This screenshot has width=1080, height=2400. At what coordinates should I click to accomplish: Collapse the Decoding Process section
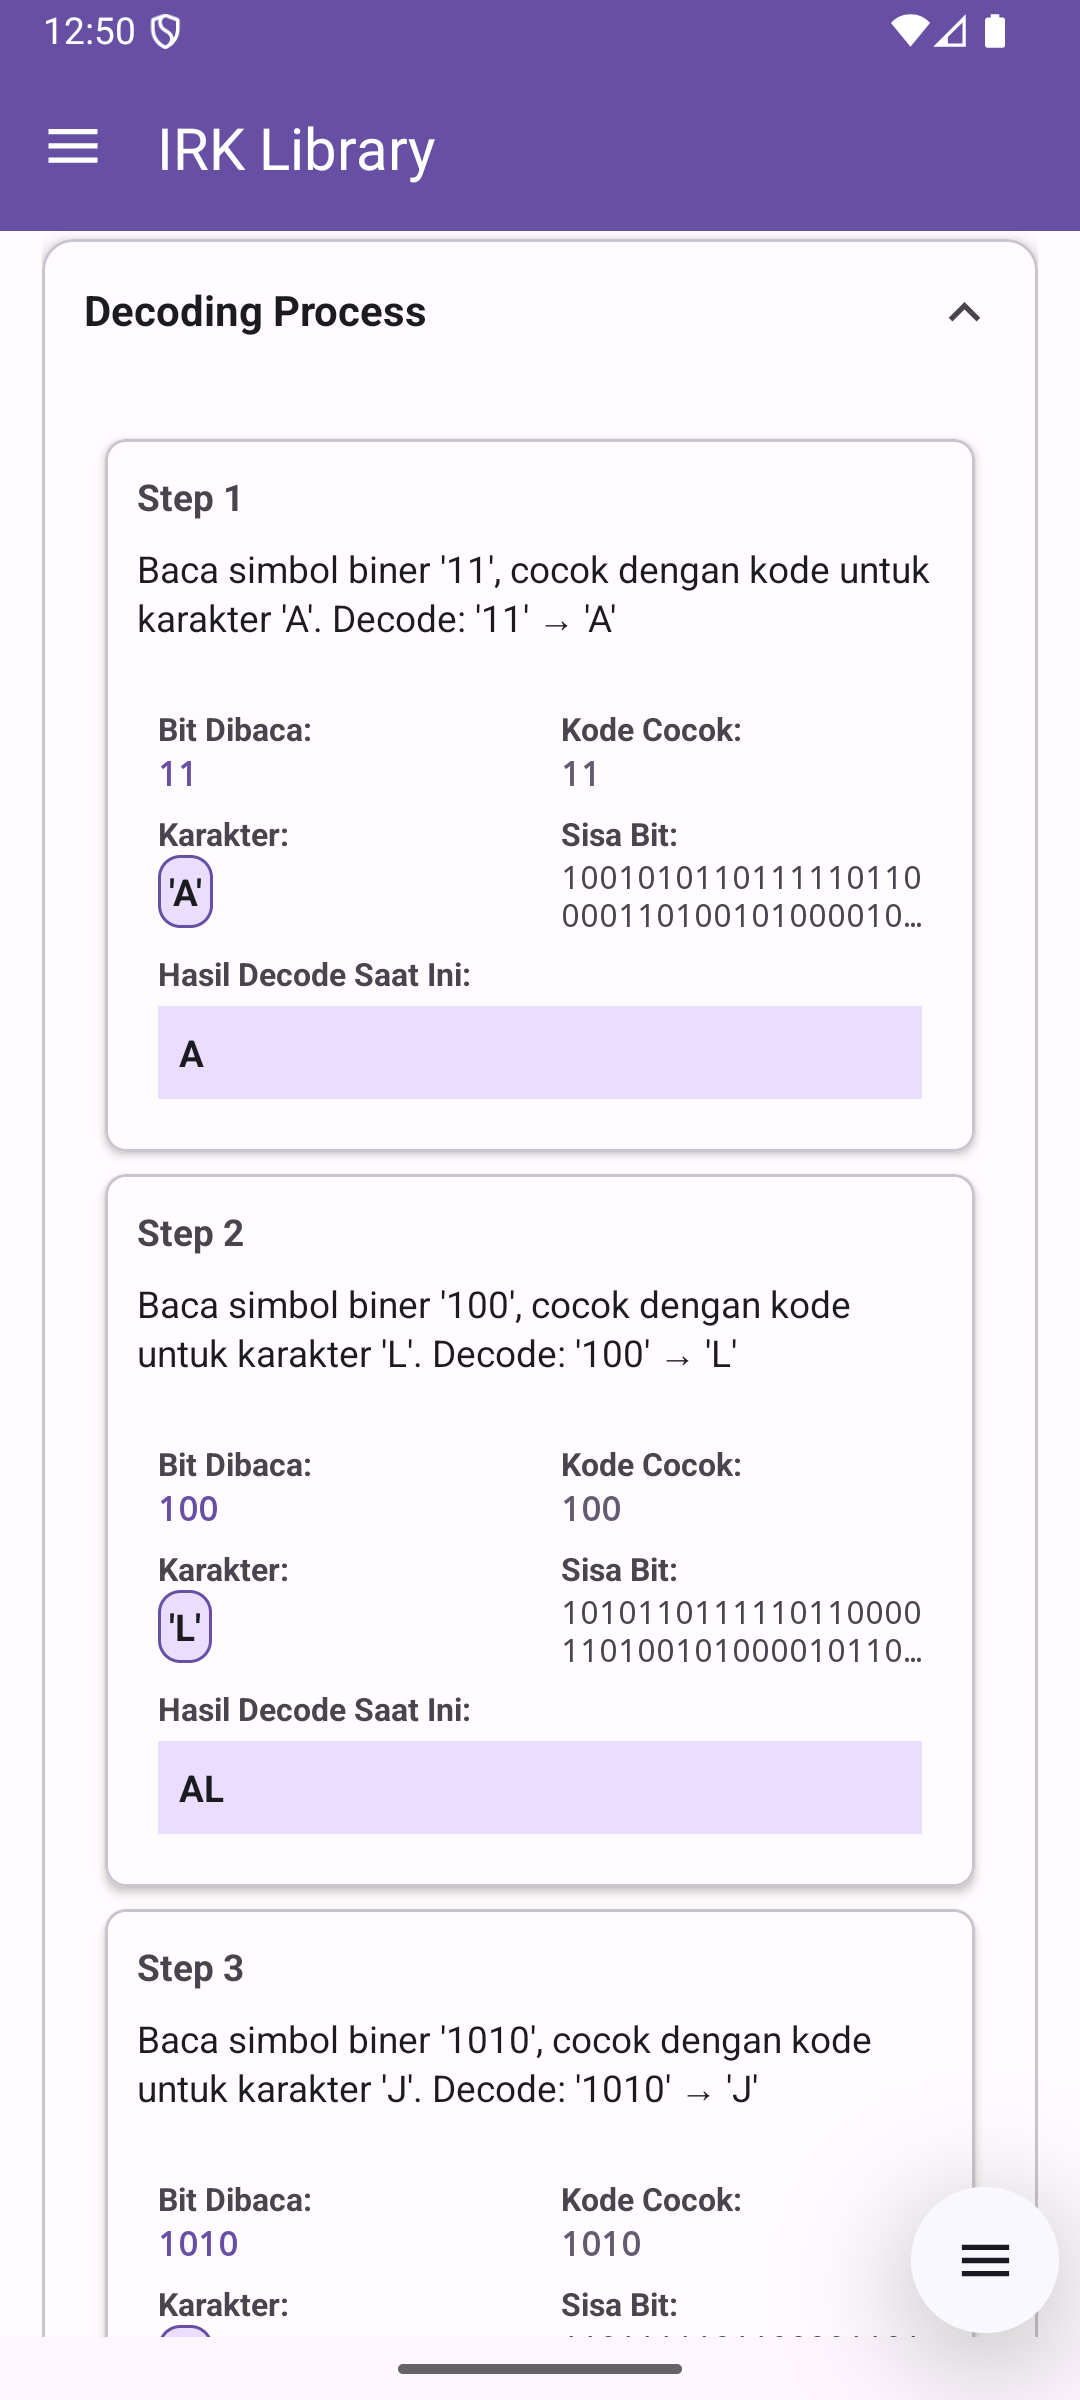click(x=964, y=313)
